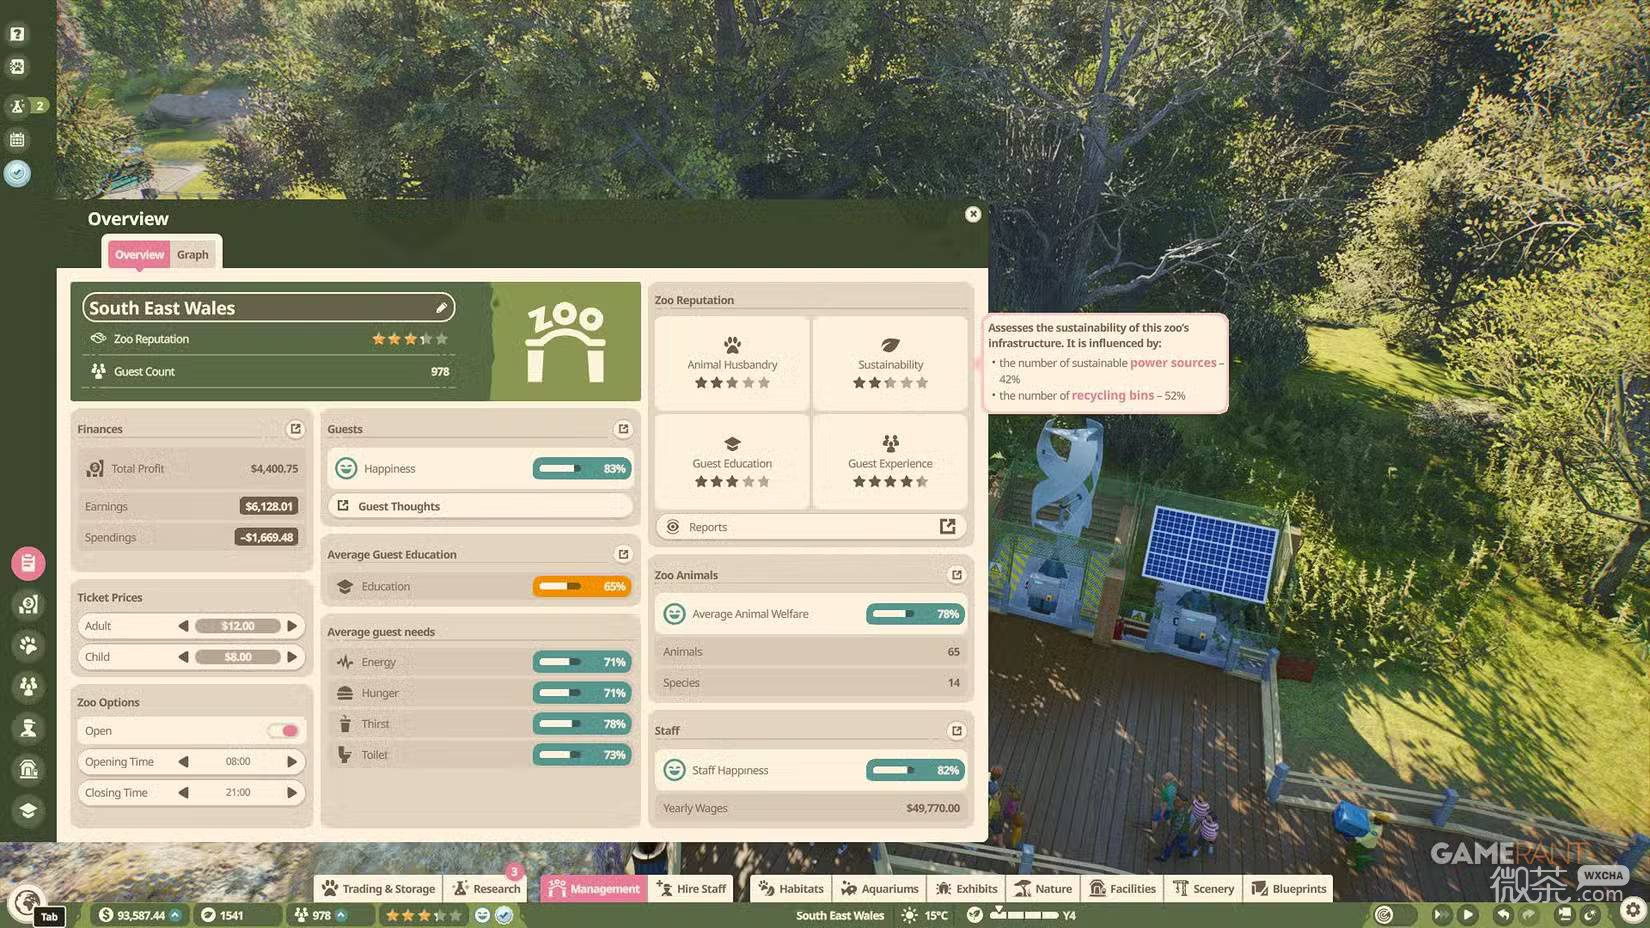This screenshot has height=928, width=1650.
Task: Click the edit pencil on zoo name
Action: pos(441,308)
